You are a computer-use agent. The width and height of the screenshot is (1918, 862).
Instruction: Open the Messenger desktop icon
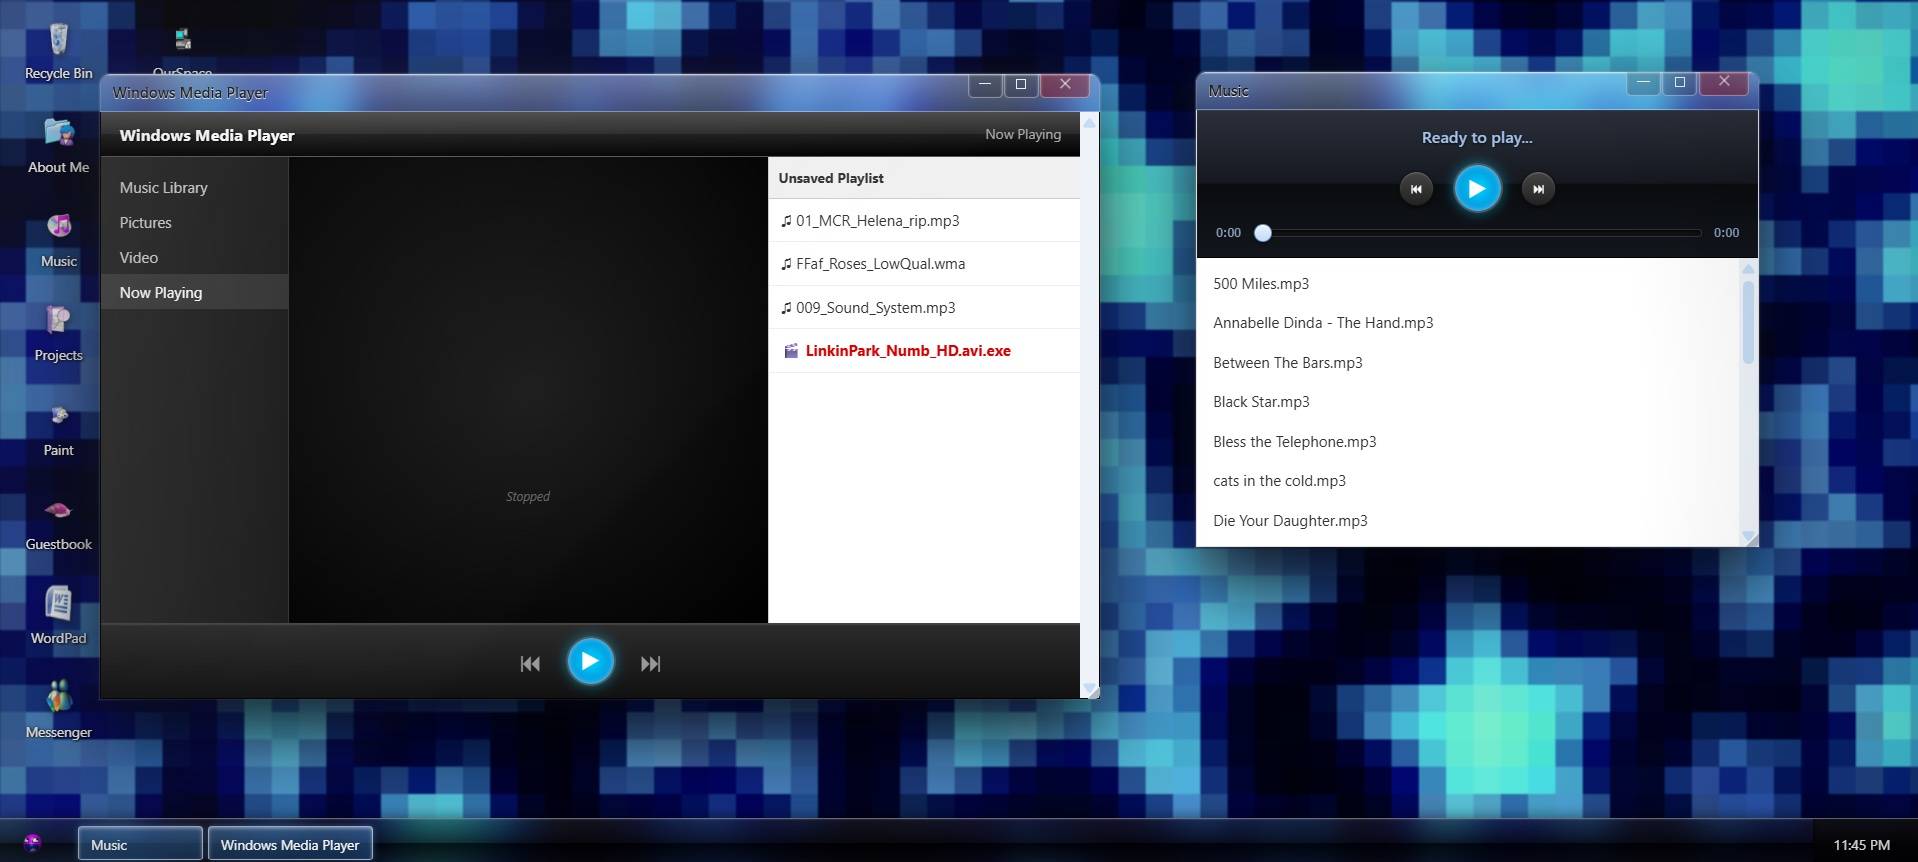tap(58, 711)
